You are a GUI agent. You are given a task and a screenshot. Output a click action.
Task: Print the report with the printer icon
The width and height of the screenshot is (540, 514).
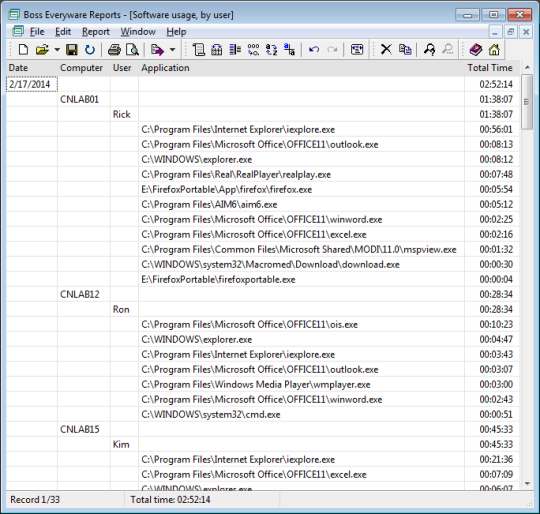114,50
